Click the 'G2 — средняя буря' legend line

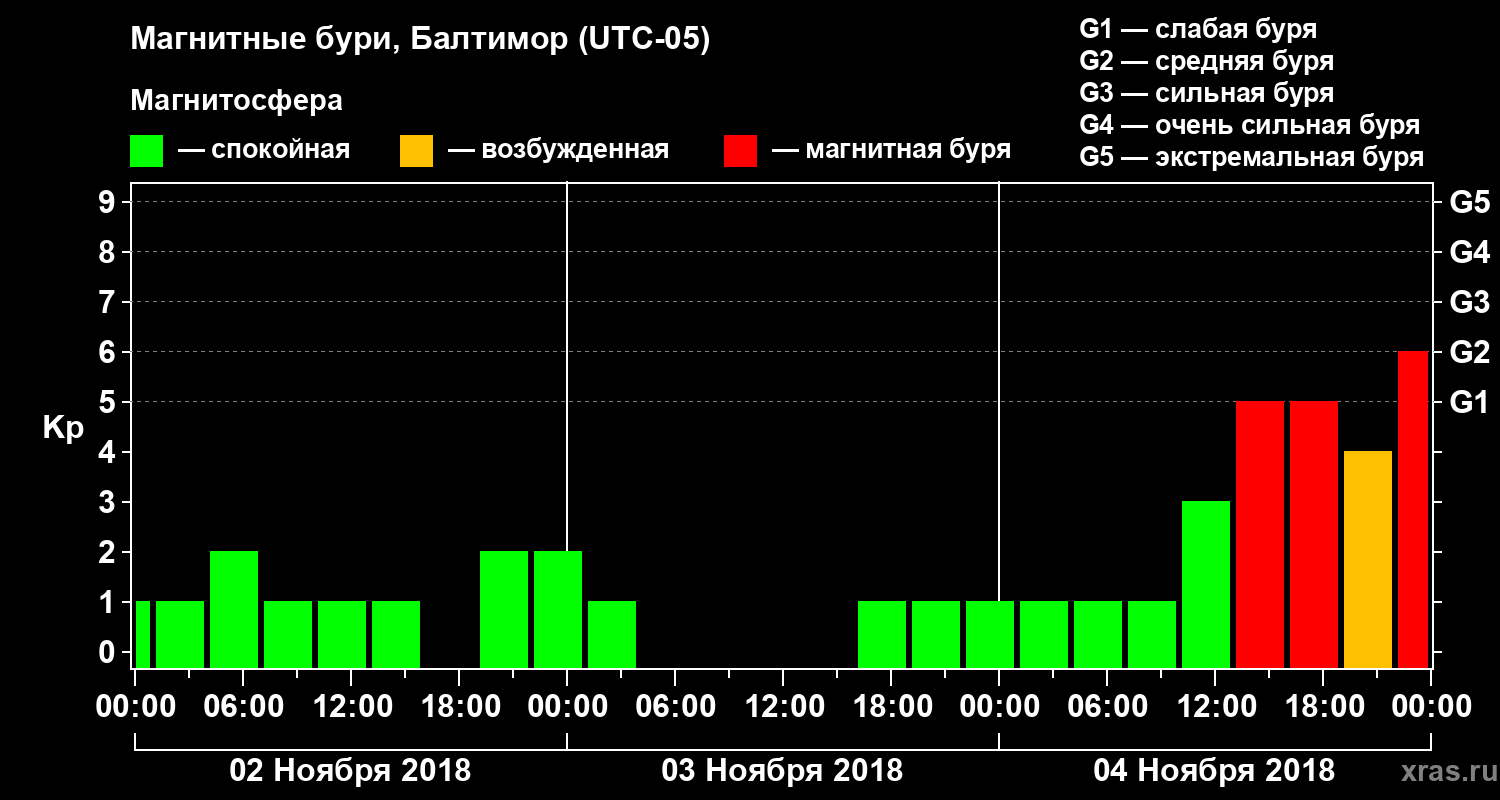(1206, 61)
